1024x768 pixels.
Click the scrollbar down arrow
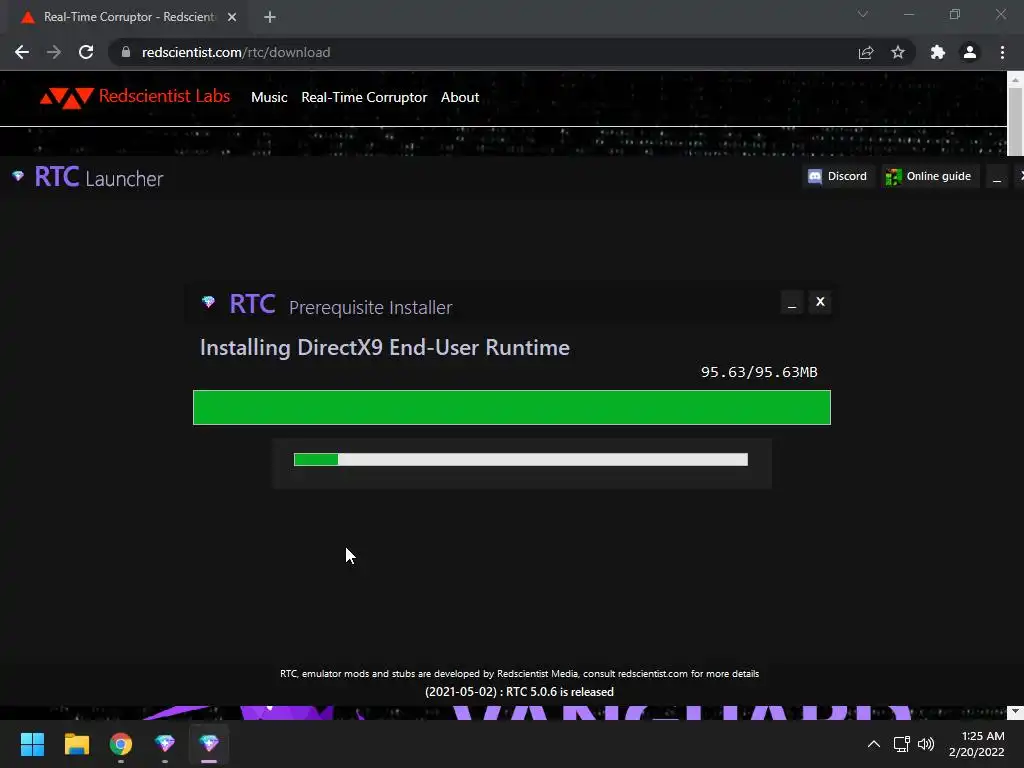(x=1015, y=712)
